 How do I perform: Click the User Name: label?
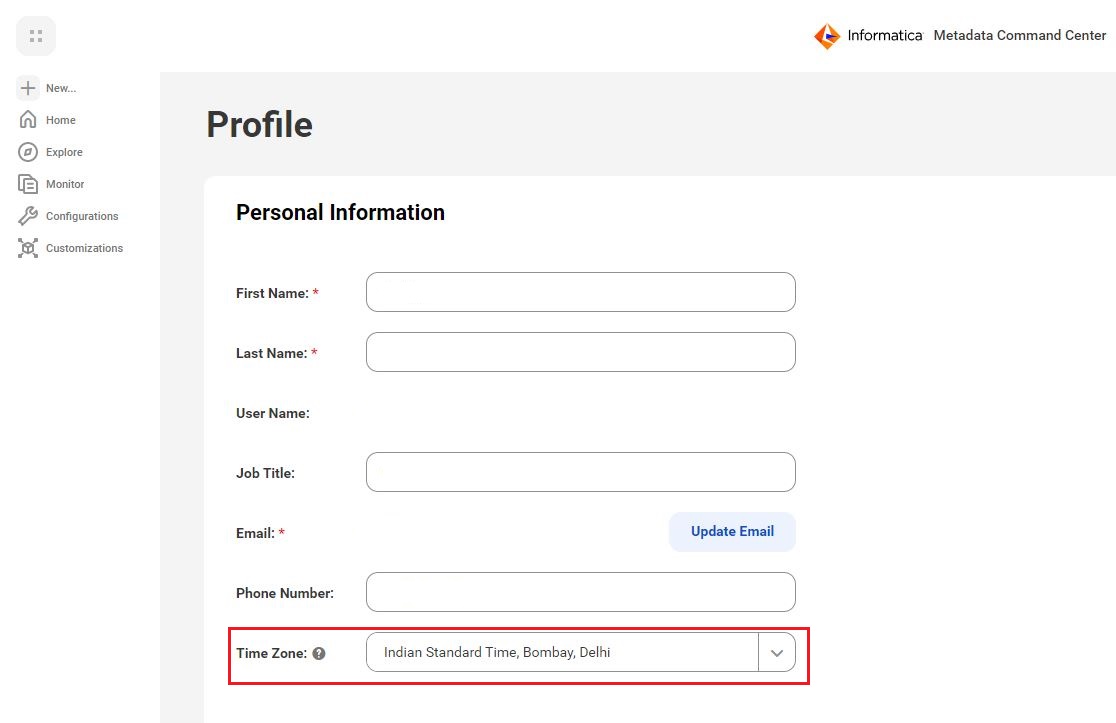click(273, 413)
